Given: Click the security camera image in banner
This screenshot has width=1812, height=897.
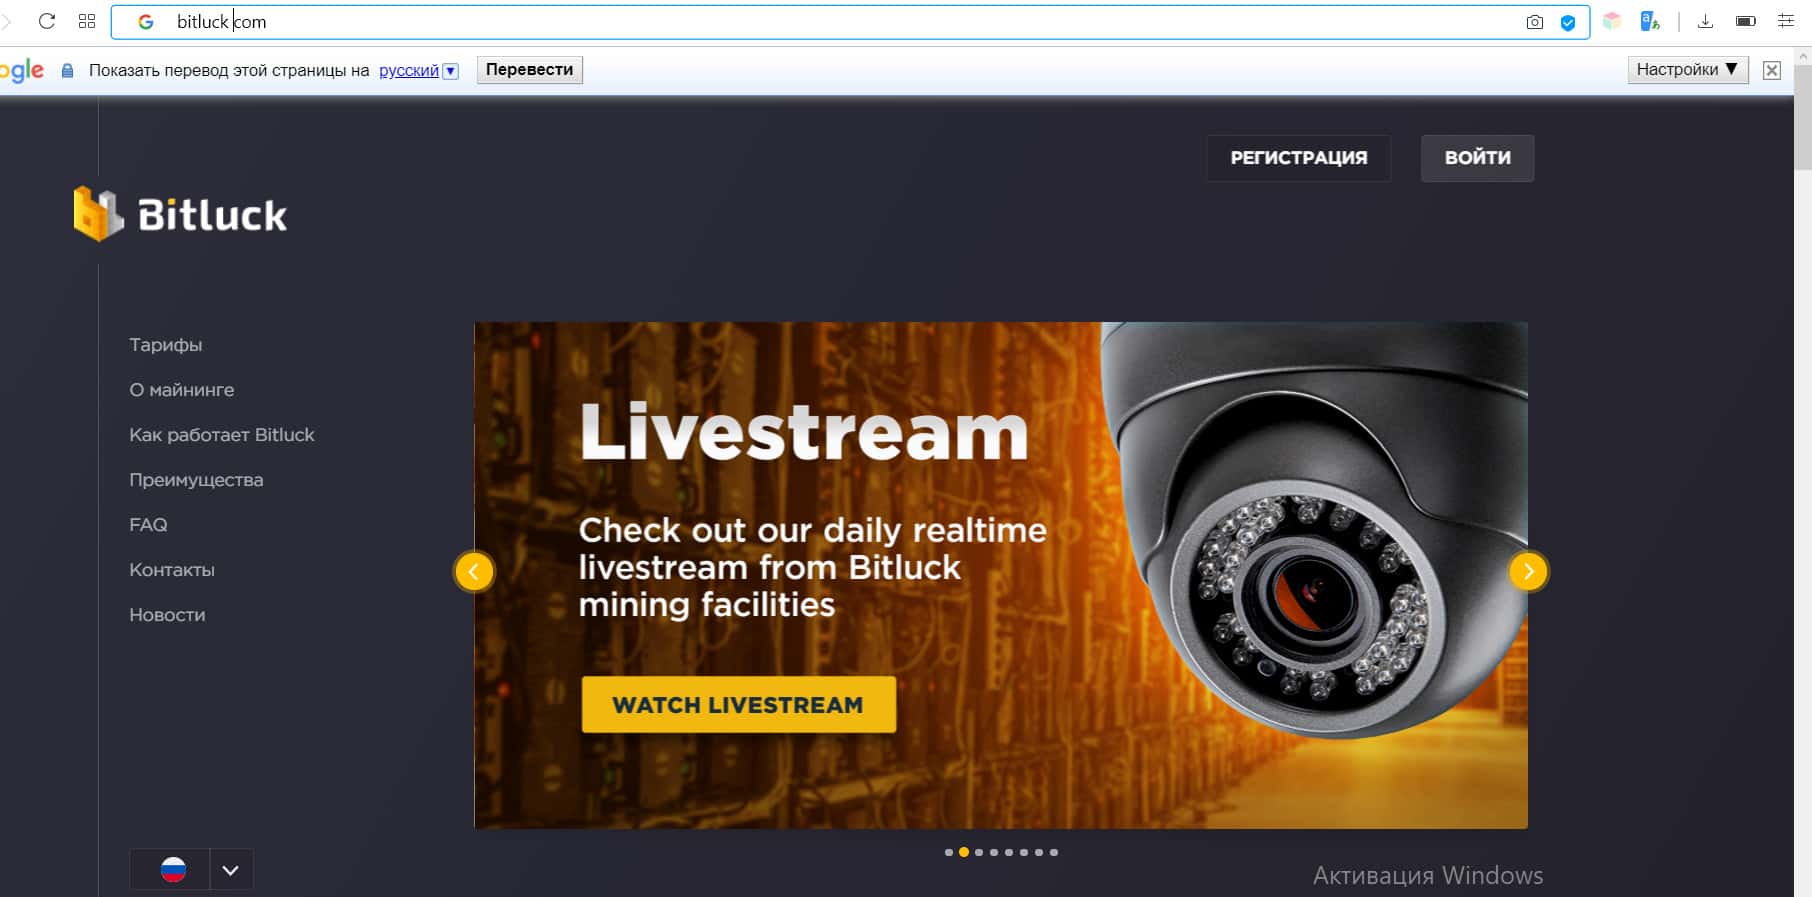Looking at the screenshot, I should pos(1314,530).
